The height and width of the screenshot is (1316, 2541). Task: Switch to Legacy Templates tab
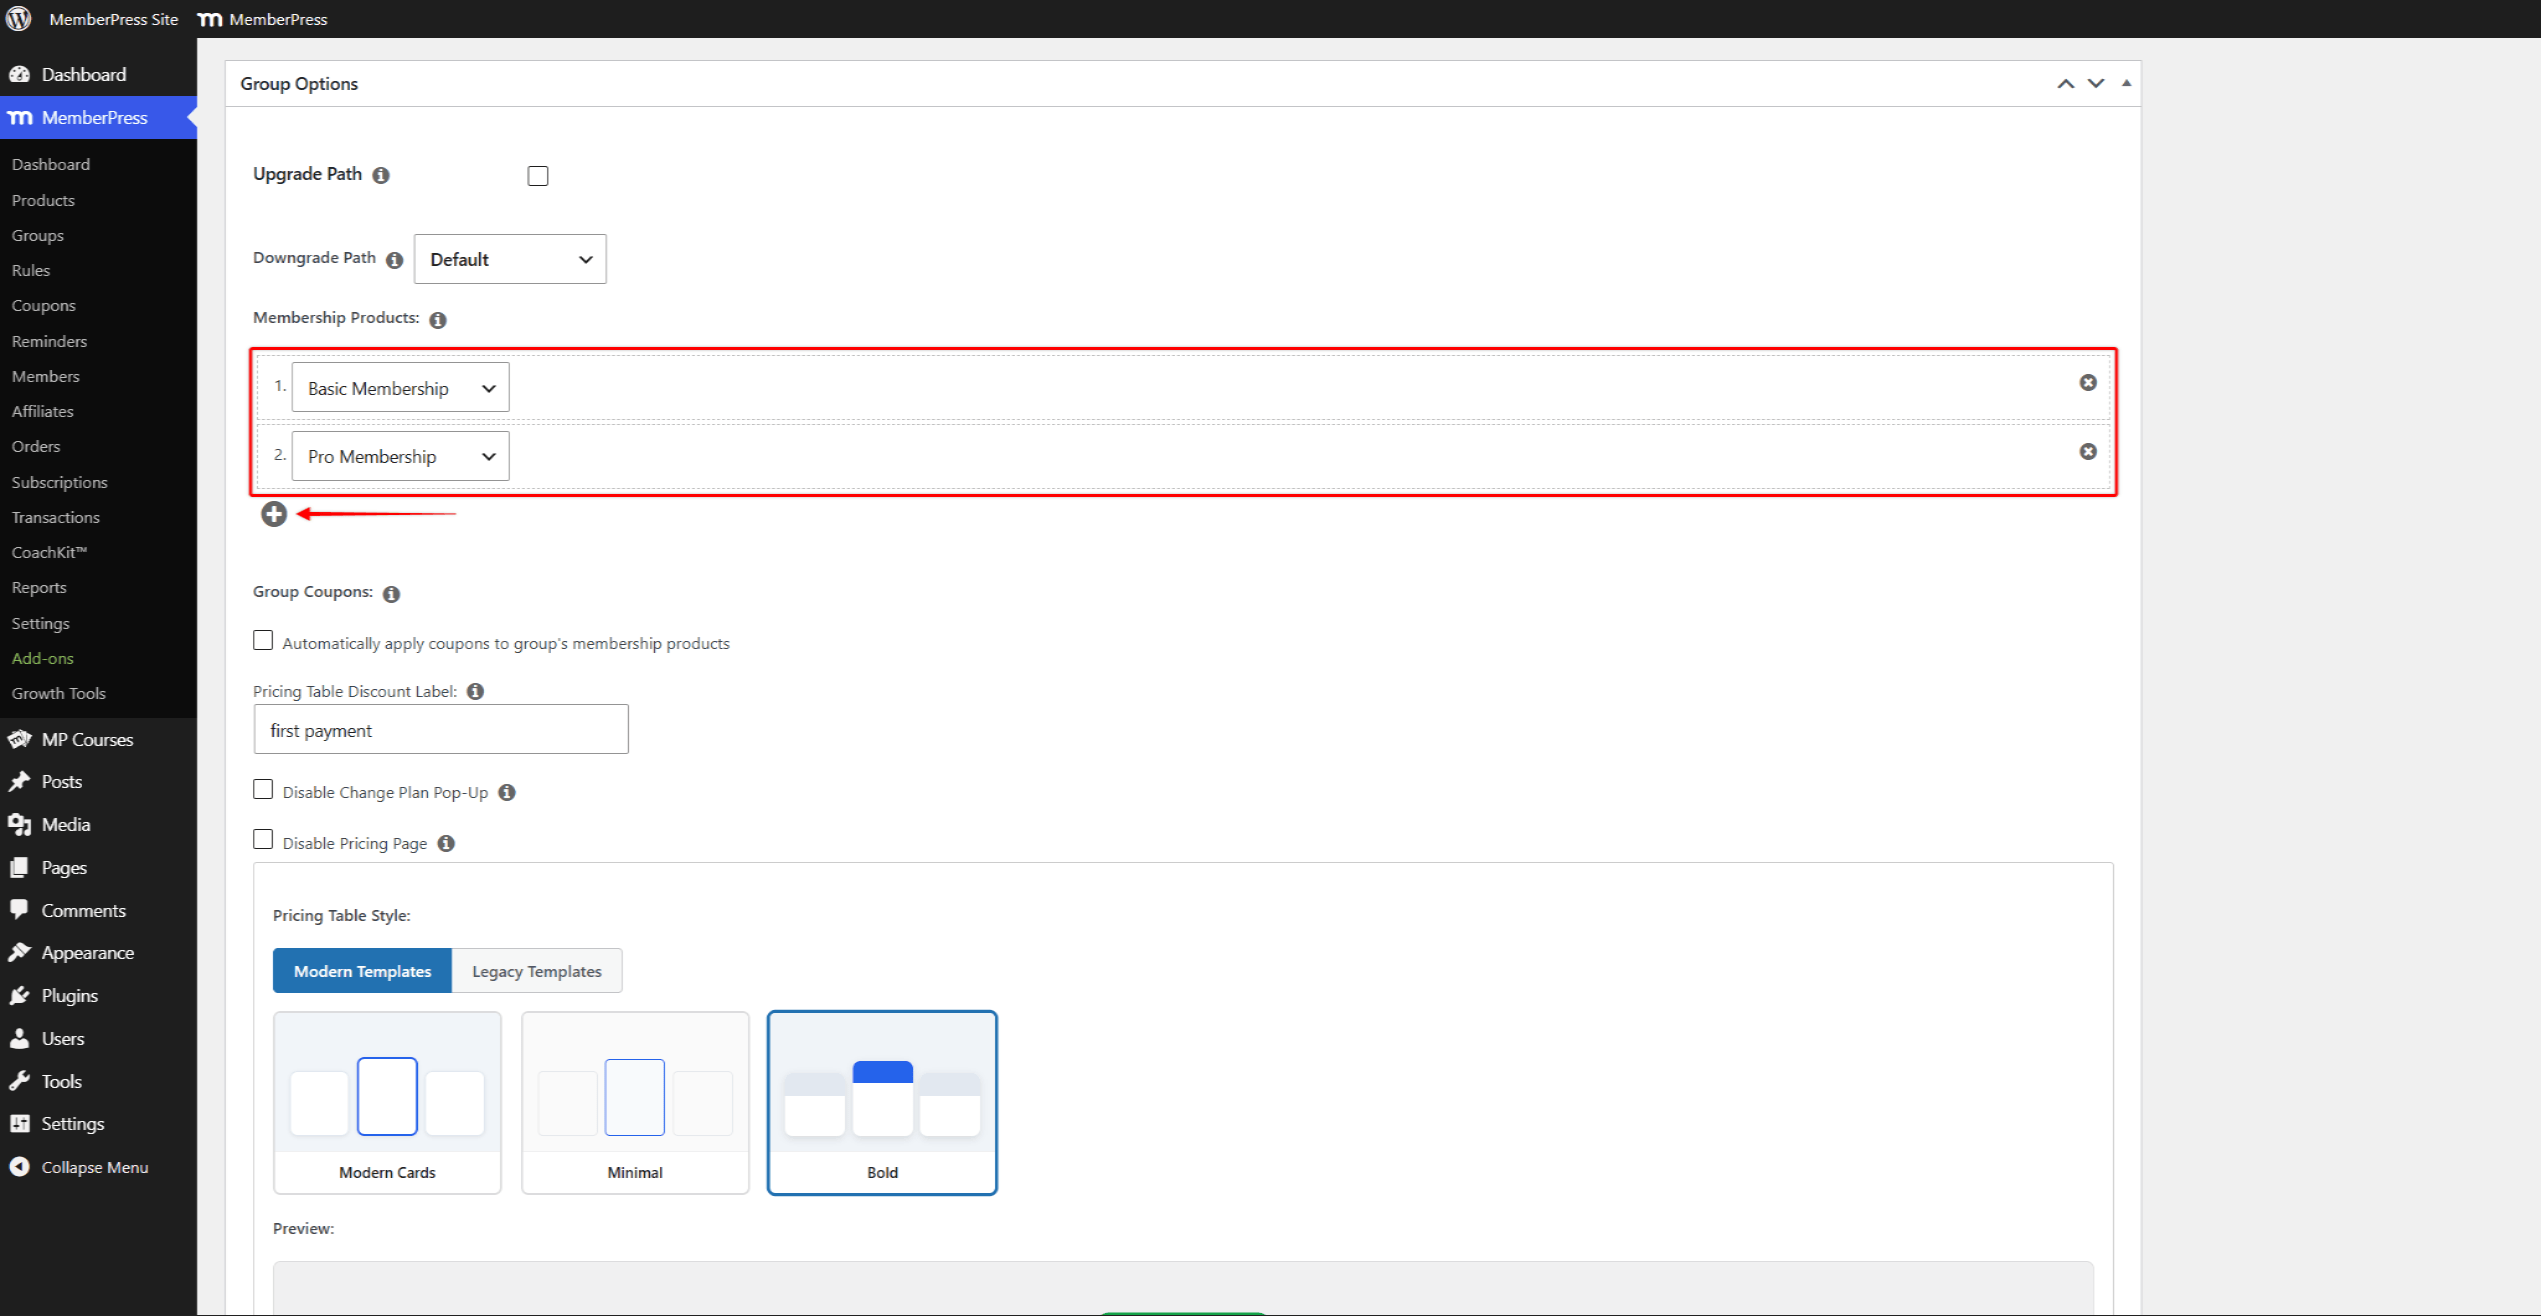pyautogui.click(x=537, y=971)
